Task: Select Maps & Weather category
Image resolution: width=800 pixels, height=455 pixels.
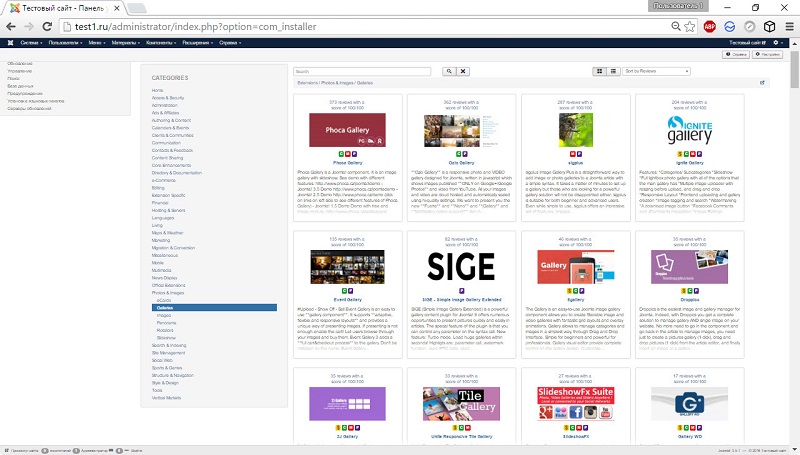Action: point(167,233)
